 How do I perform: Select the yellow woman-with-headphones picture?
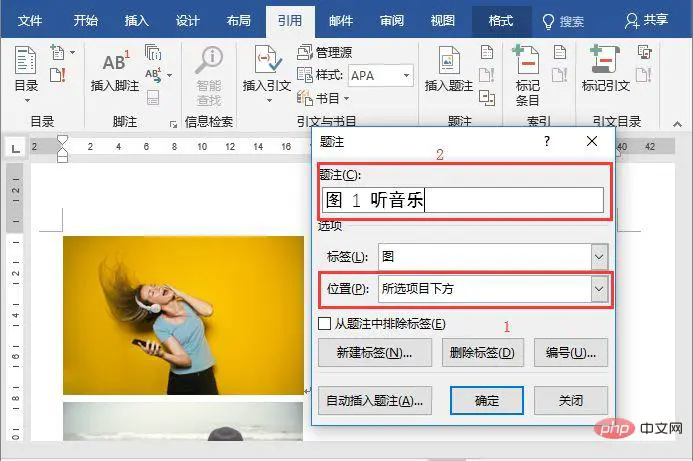coord(183,315)
